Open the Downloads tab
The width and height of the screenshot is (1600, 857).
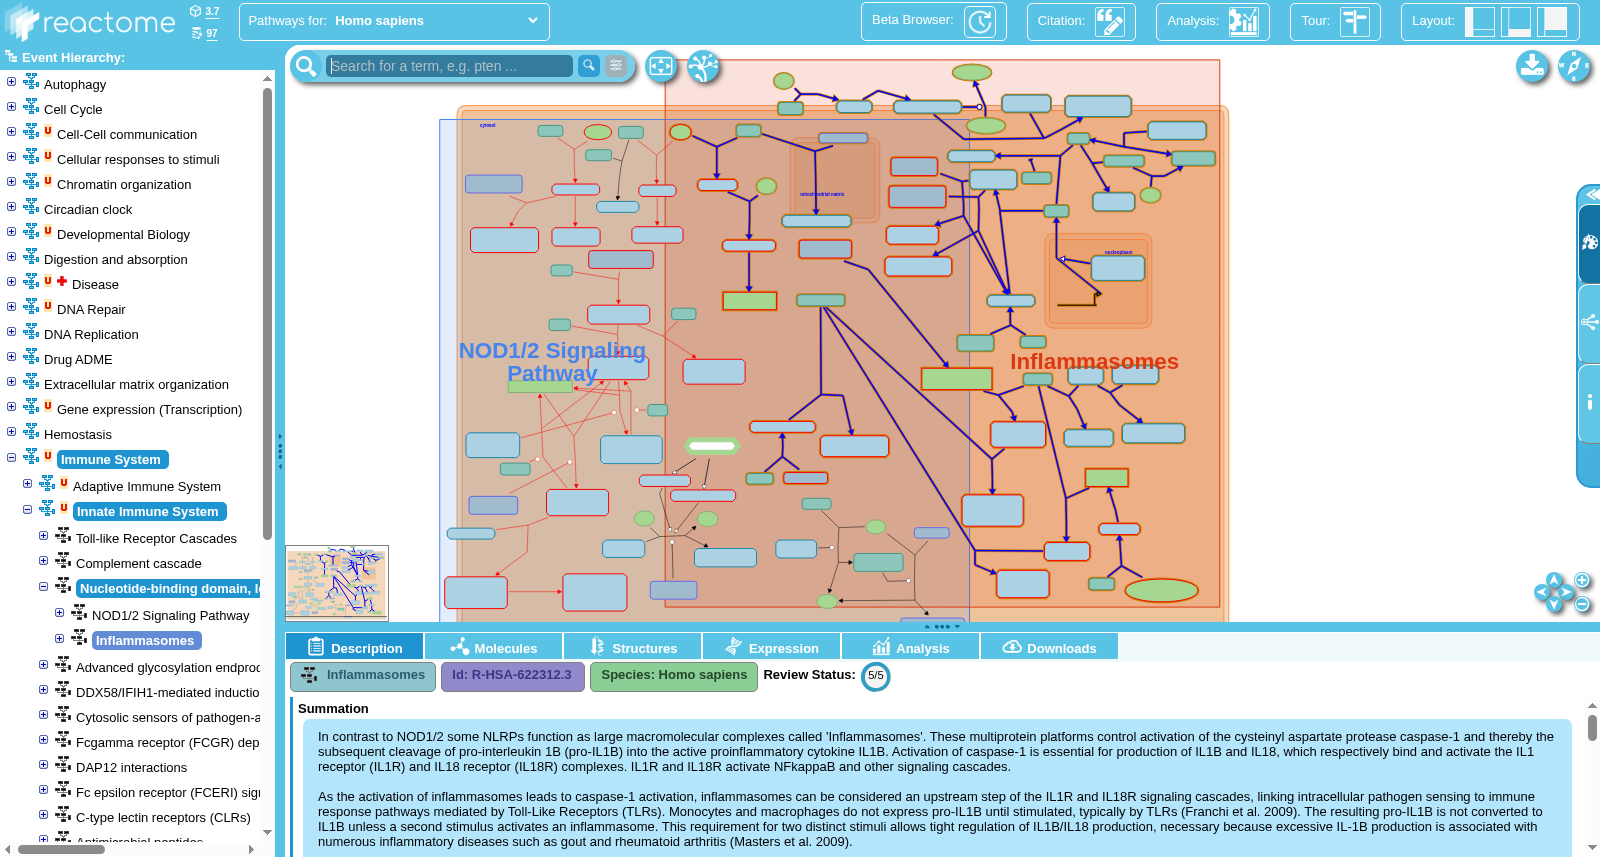coord(1050,647)
